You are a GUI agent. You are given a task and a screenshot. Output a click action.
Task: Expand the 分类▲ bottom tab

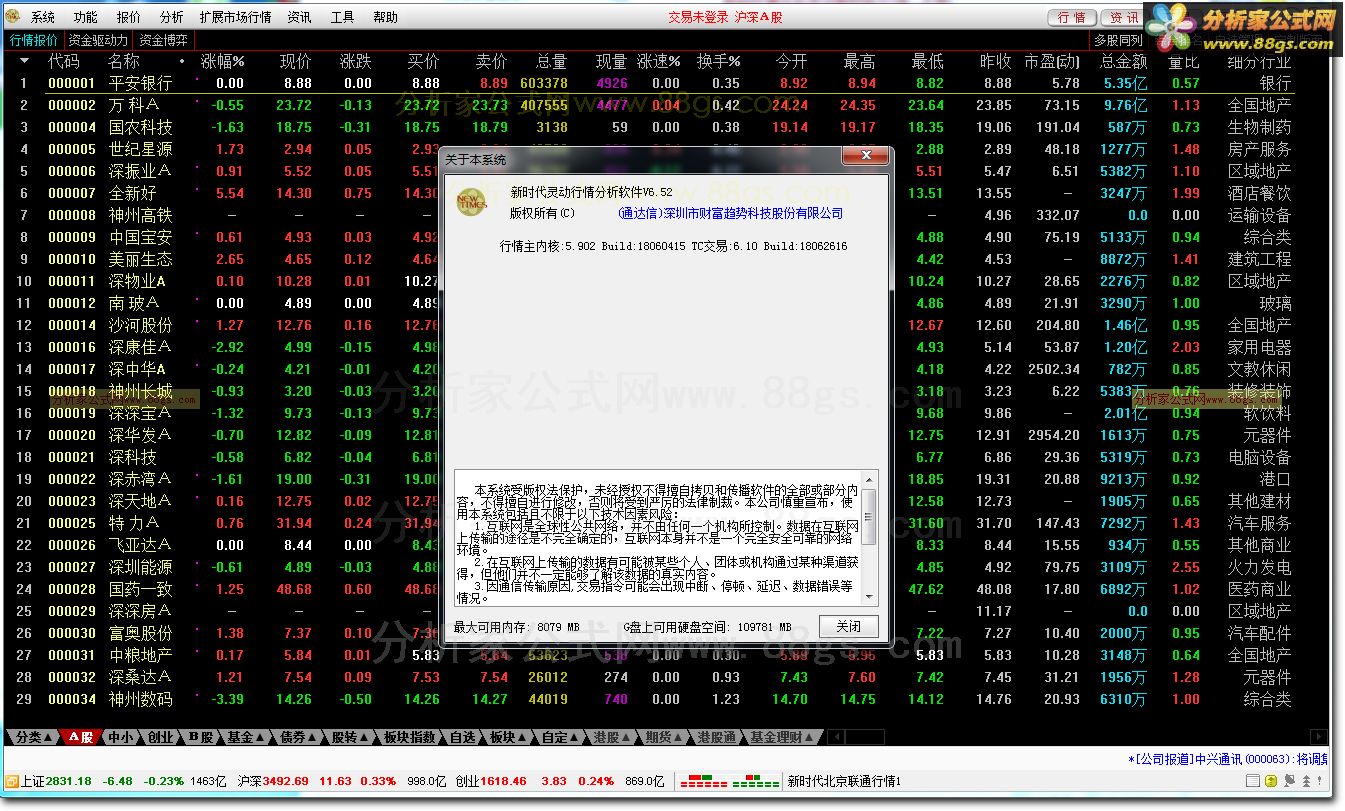(34, 737)
